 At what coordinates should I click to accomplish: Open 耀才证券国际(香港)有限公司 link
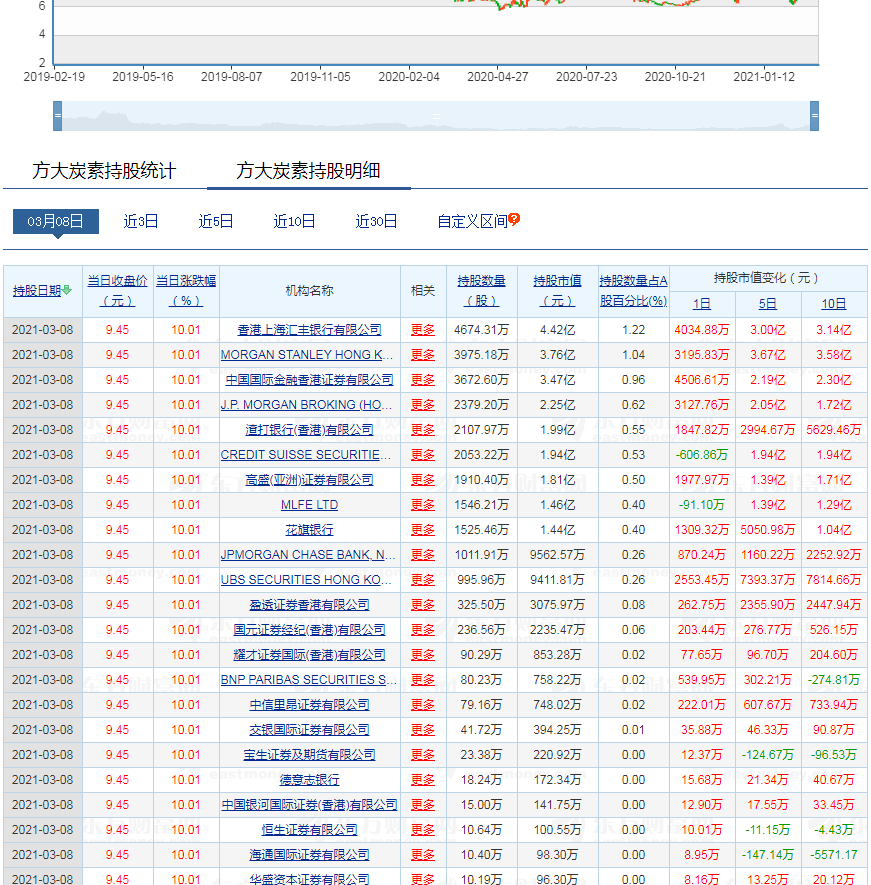tap(309, 655)
